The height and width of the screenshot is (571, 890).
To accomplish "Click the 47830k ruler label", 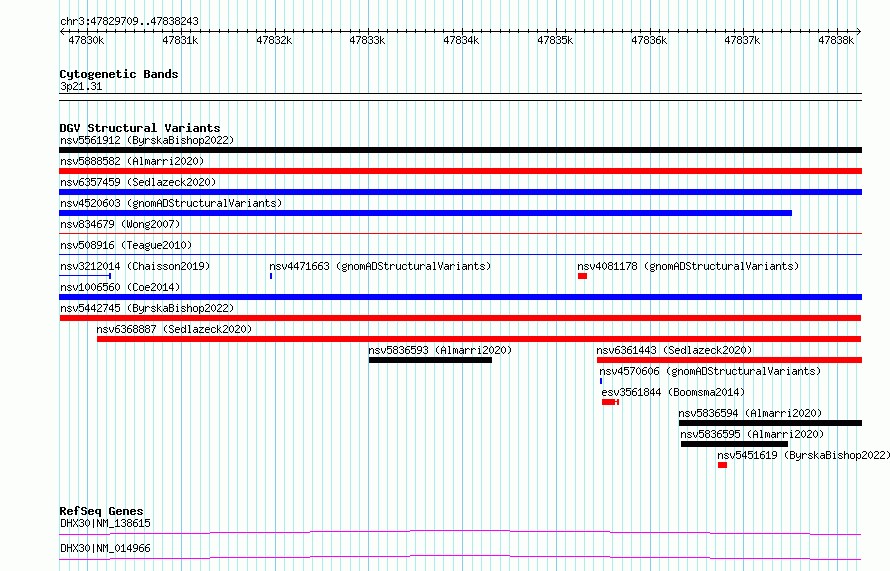I will pos(86,40).
